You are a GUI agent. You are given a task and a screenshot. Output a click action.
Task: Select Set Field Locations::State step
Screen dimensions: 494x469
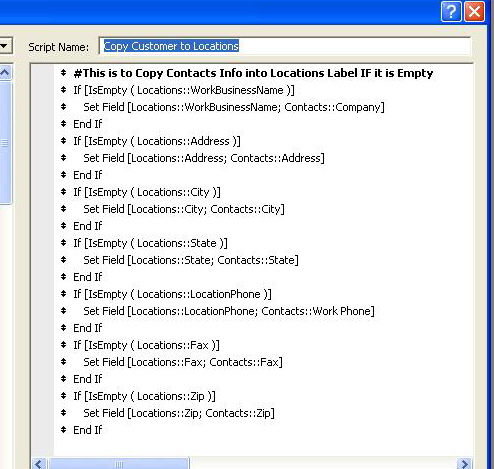(191, 260)
